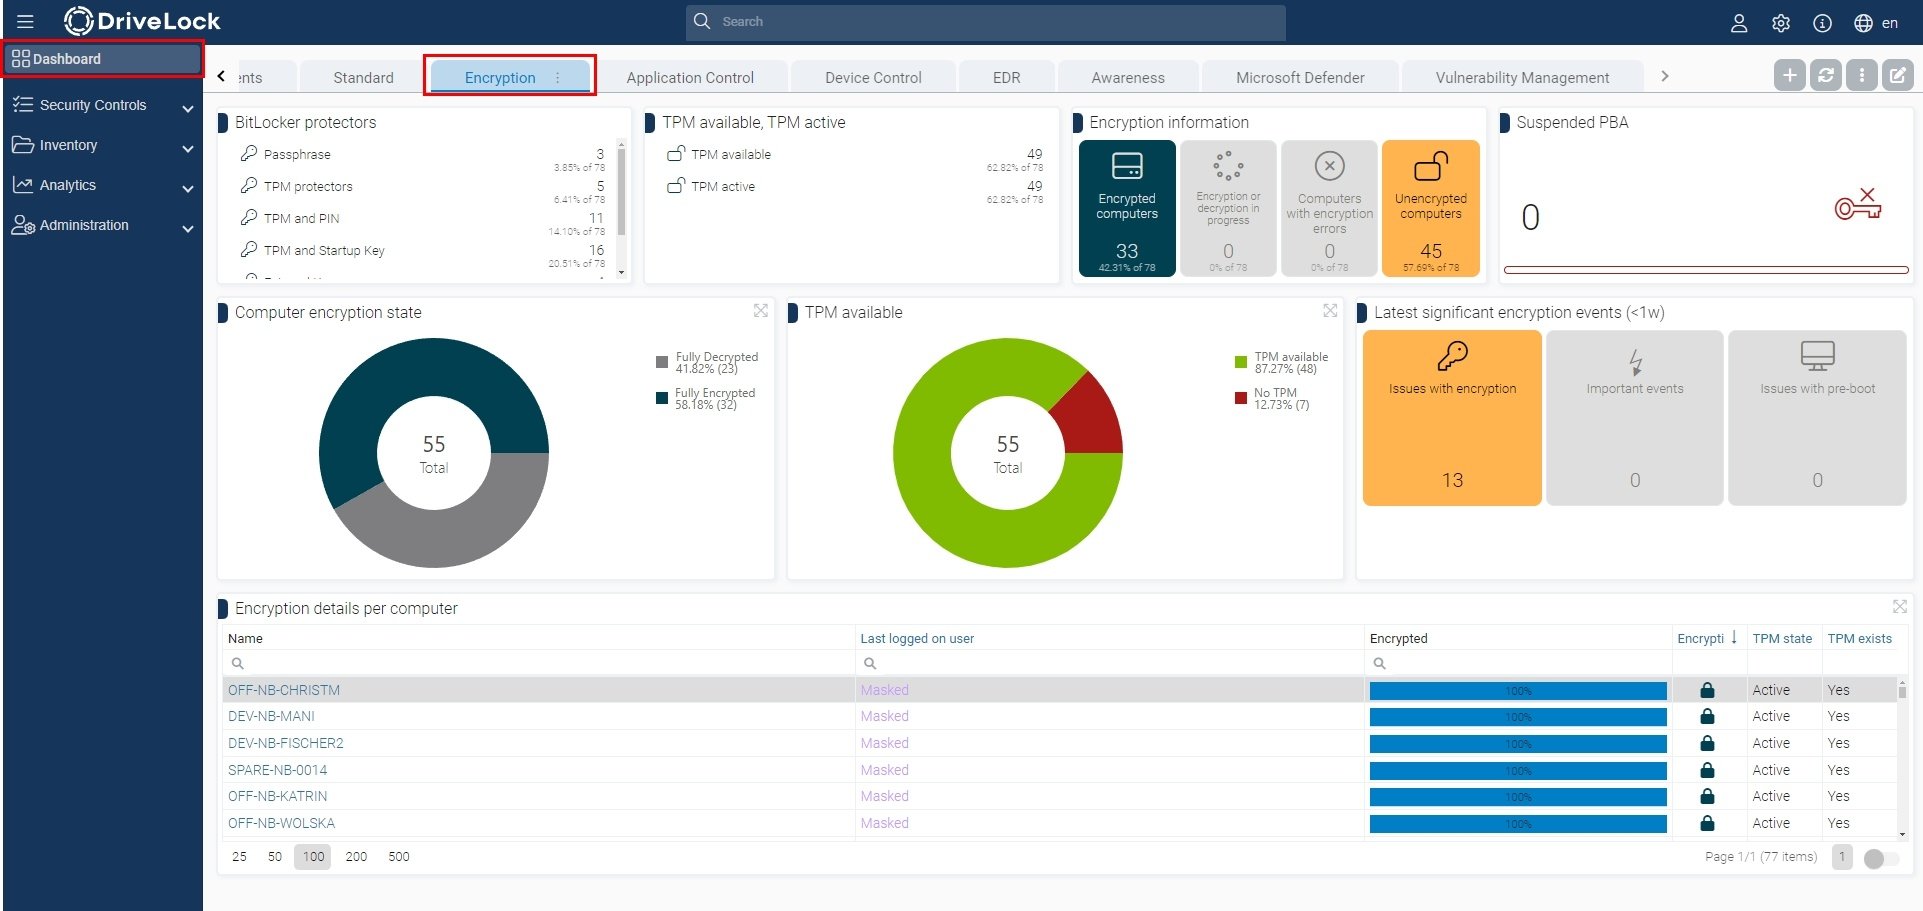This screenshot has width=1923, height=911.
Task: Select the Device Control tab
Action: point(872,77)
